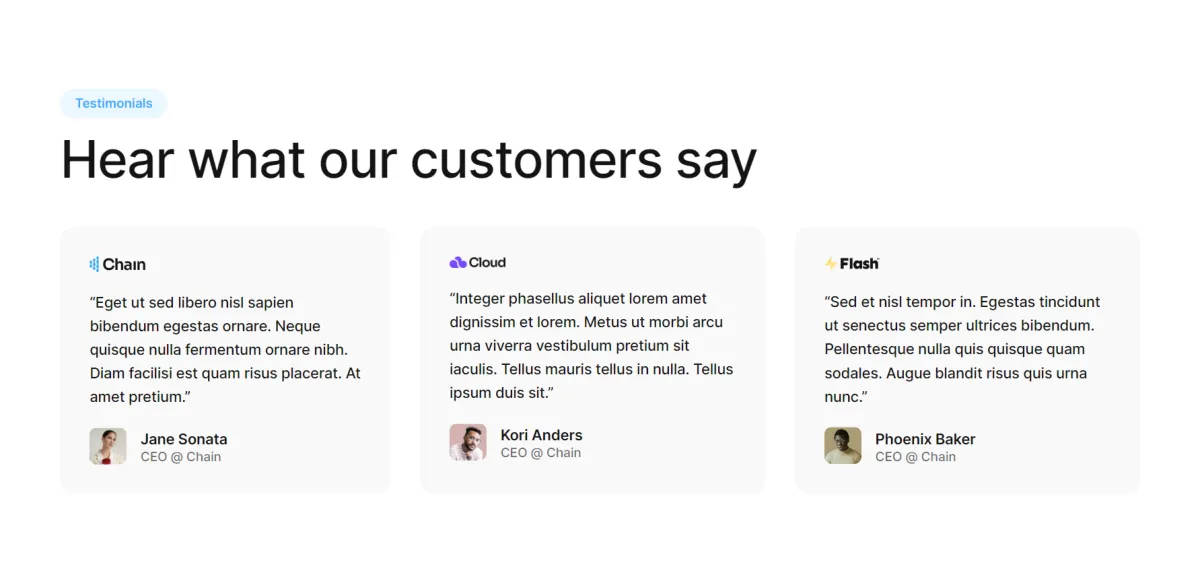This screenshot has width=1200, height=583.
Task: Click the 'Cloud' wordmark text in middle card
Action: coord(487,263)
